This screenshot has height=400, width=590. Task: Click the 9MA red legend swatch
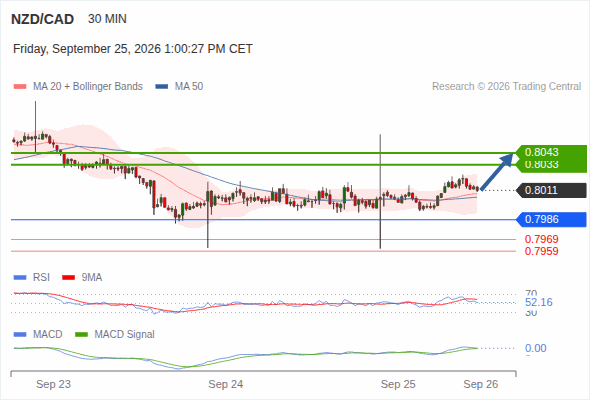(68, 278)
